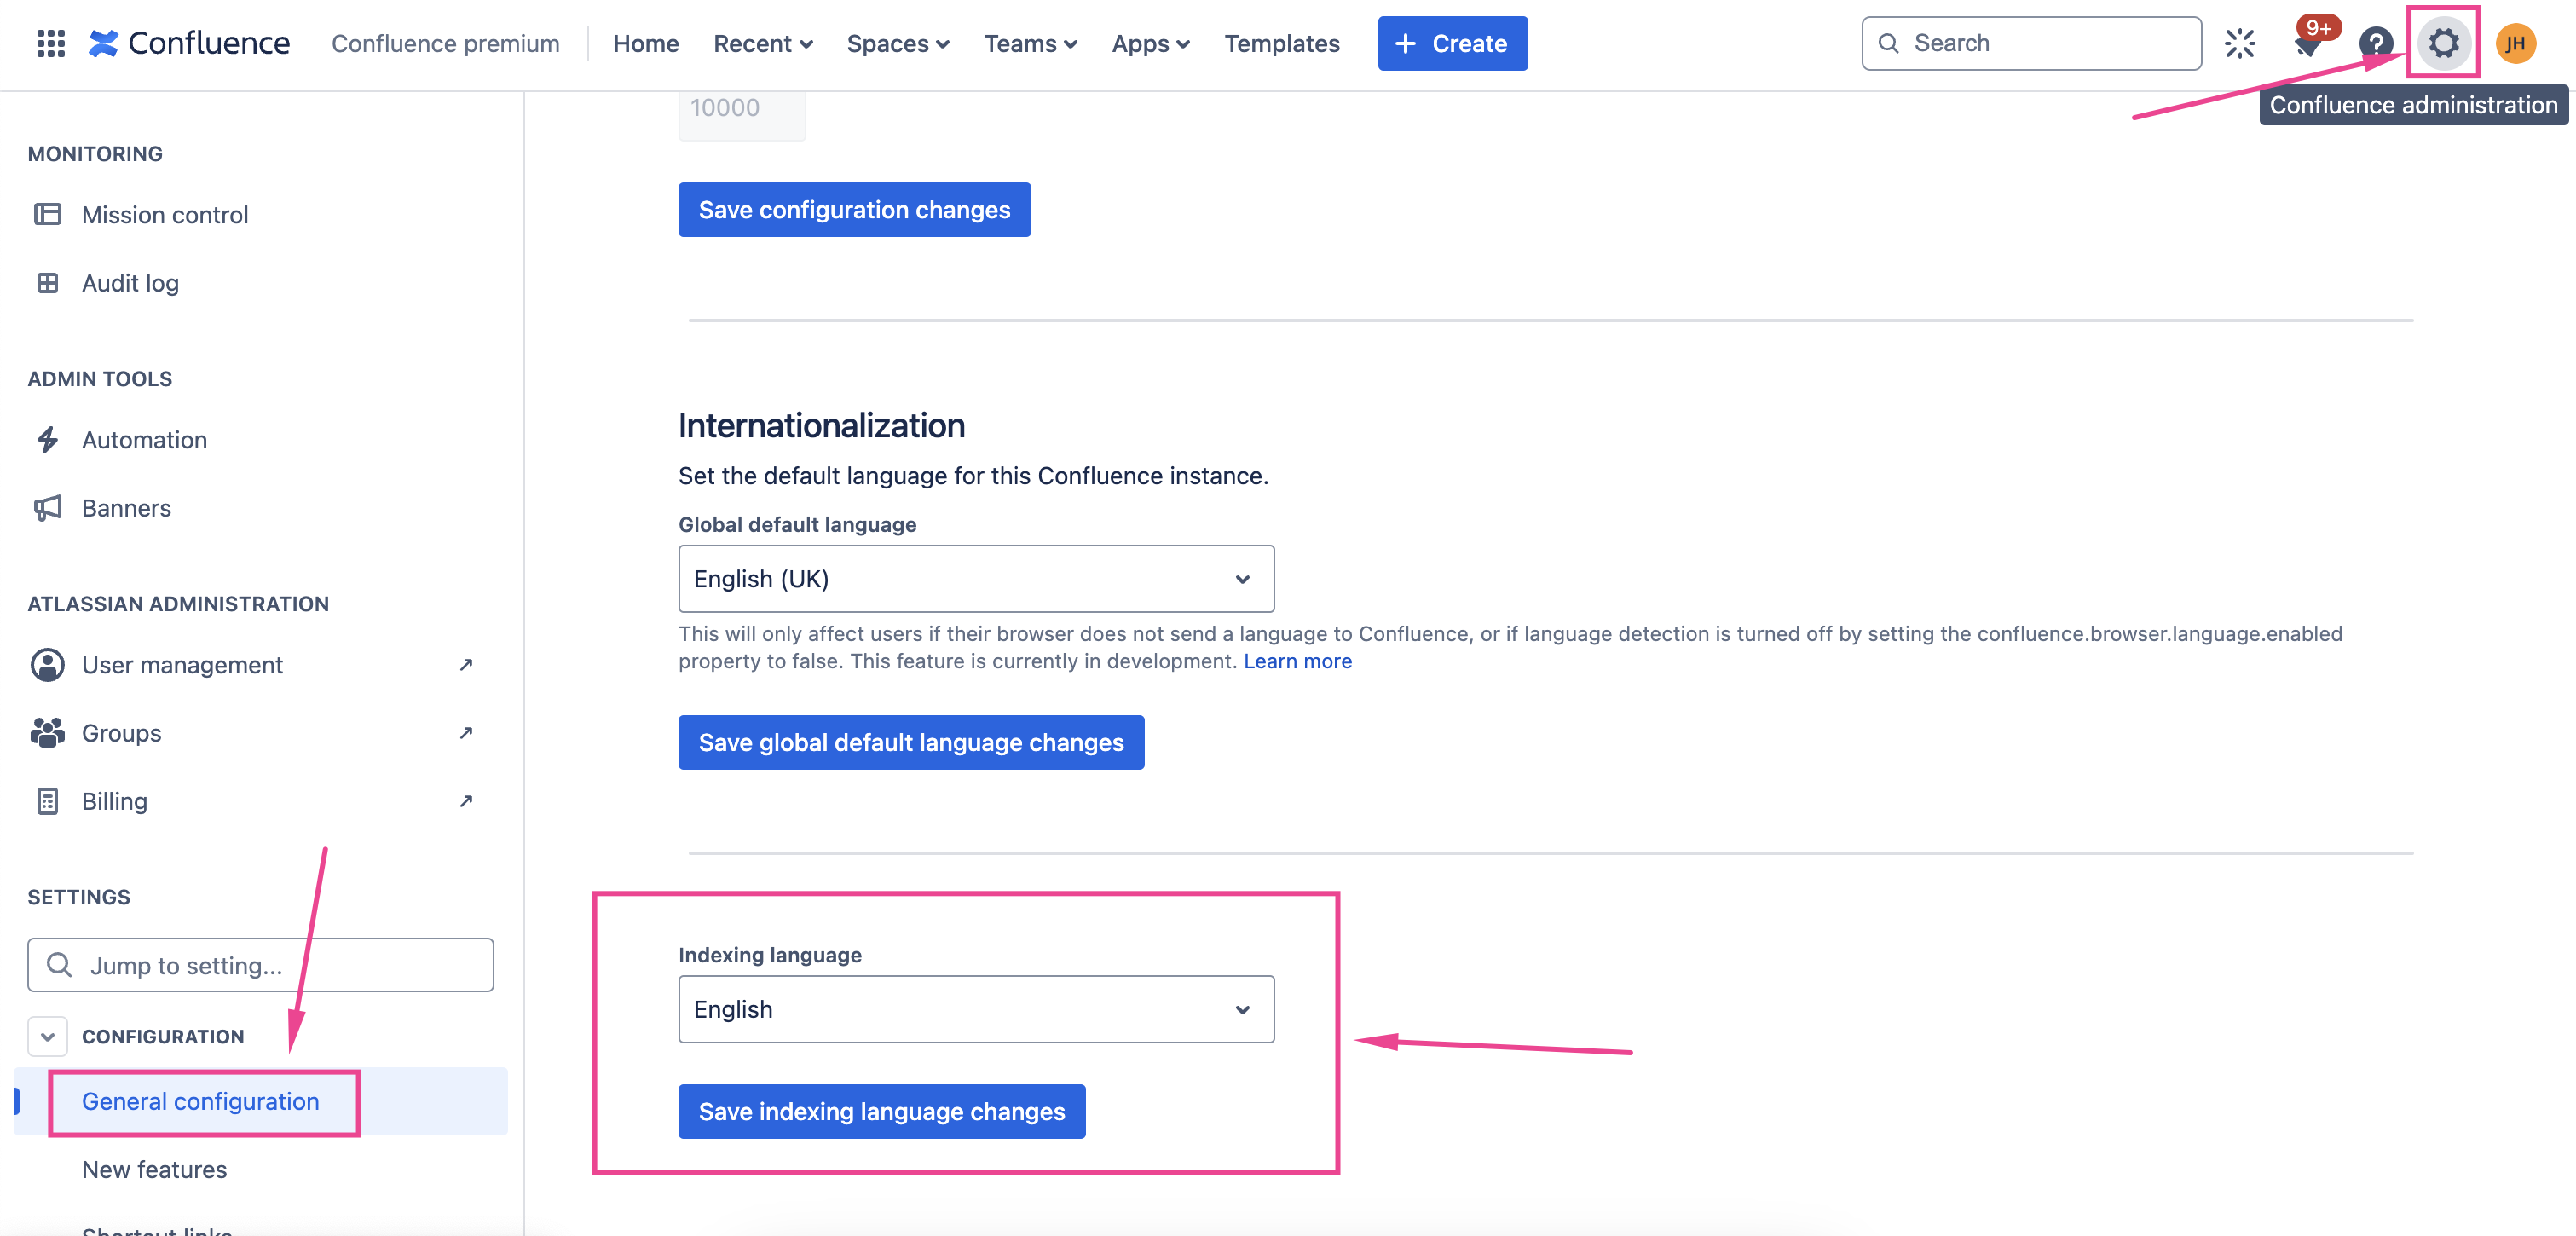Switch to the Templates menu item
The width and height of the screenshot is (2576, 1236).
(1282, 43)
